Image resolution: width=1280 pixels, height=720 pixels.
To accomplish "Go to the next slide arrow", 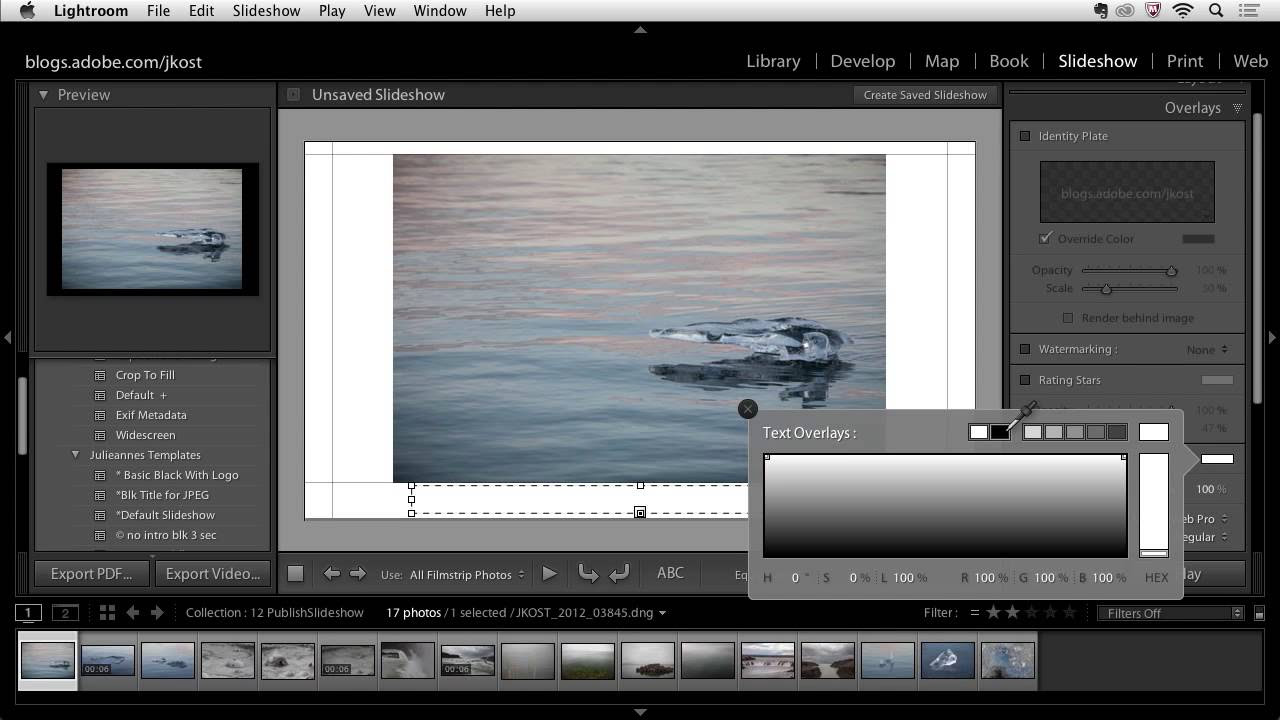I will [357, 574].
